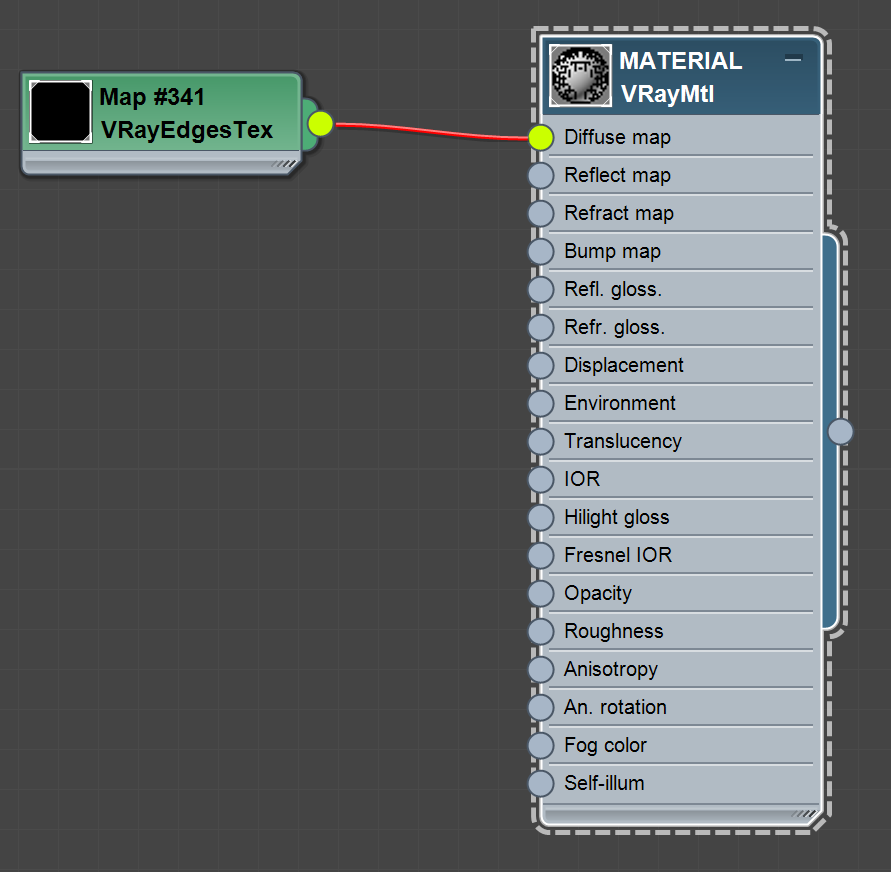The width and height of the screenshot is (891, 872).
Task: Click the VRayEdgesTex node output socket
Action: 320,124
